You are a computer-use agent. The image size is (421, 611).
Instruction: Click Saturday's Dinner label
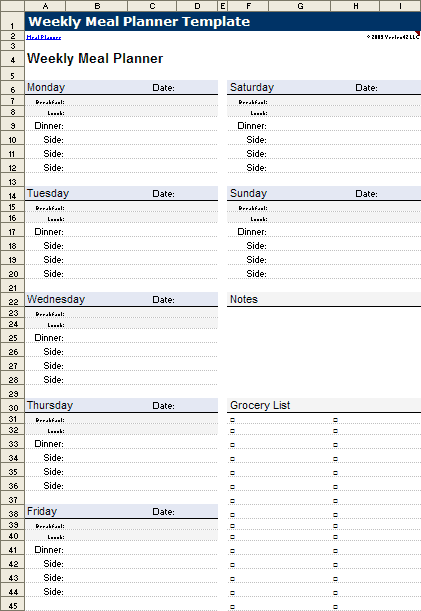point(252,126)
